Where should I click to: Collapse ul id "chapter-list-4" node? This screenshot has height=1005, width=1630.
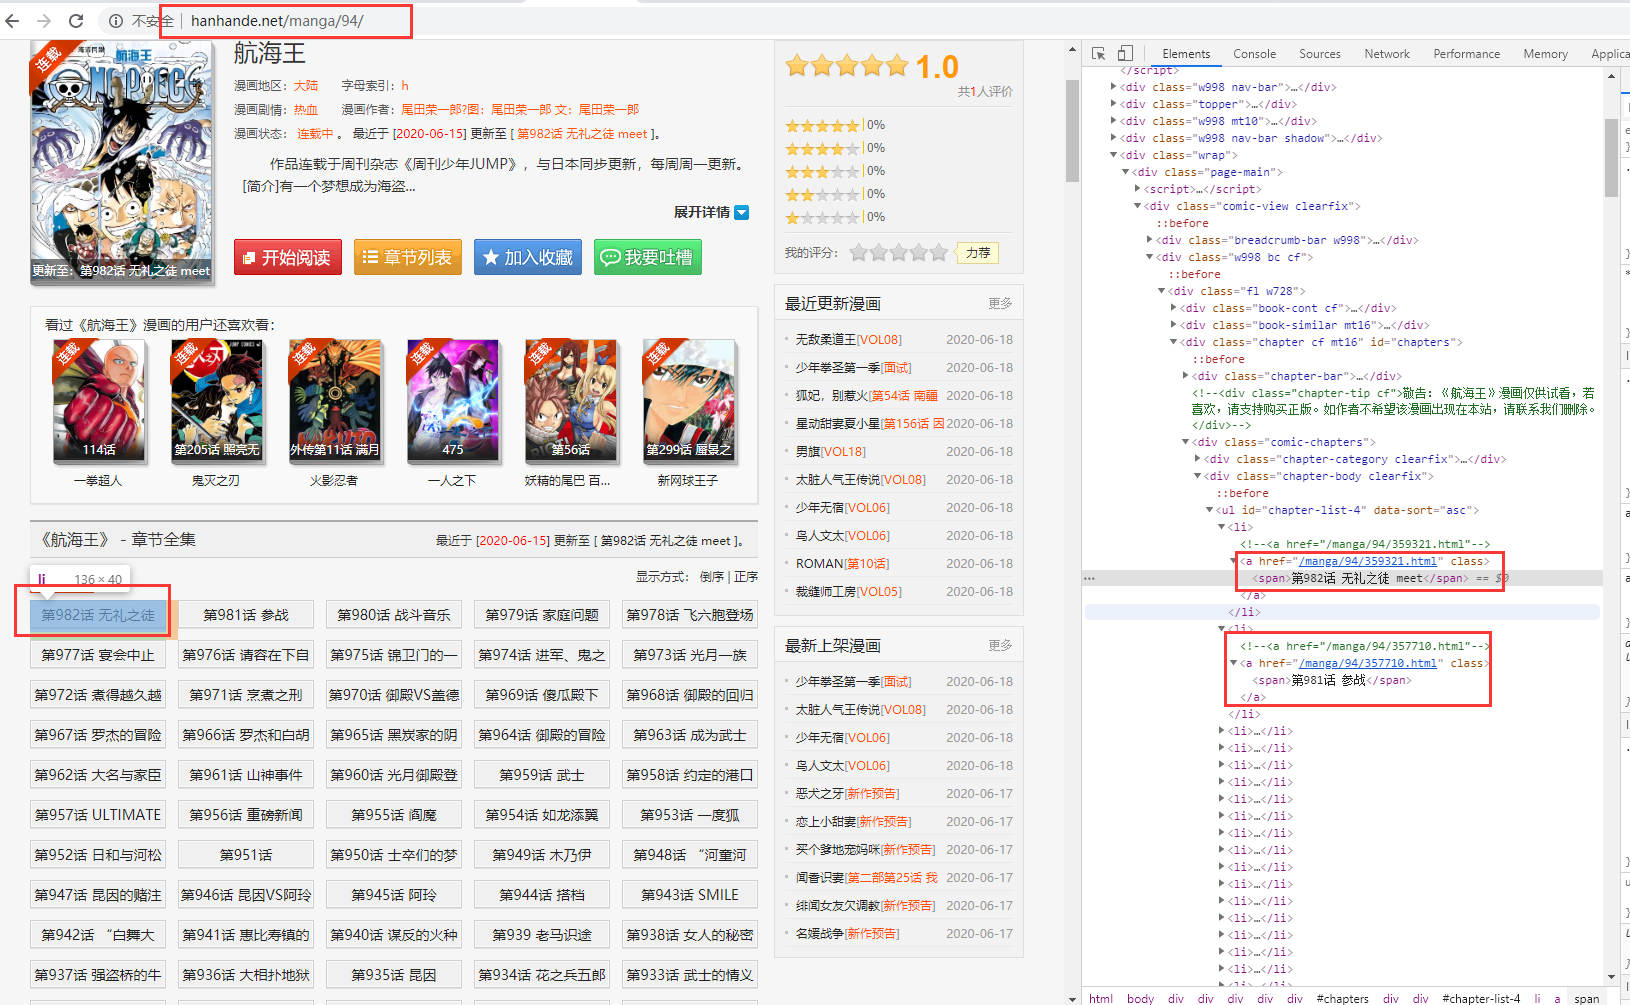click(x=1210, y=510)
